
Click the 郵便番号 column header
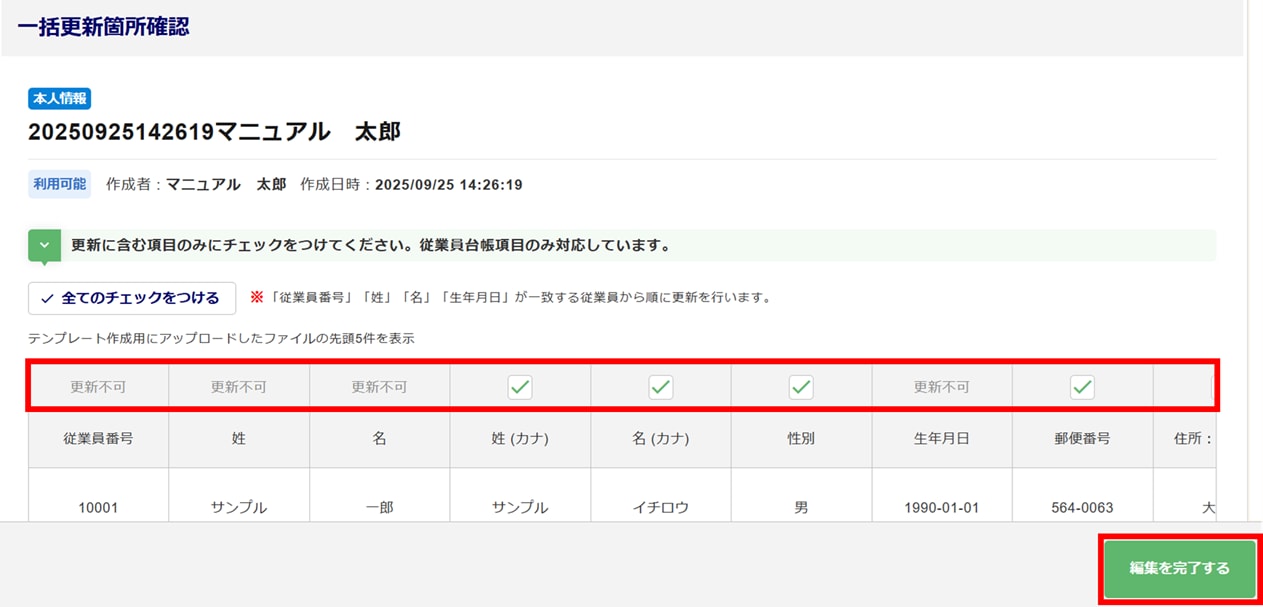click(1082, 439)
